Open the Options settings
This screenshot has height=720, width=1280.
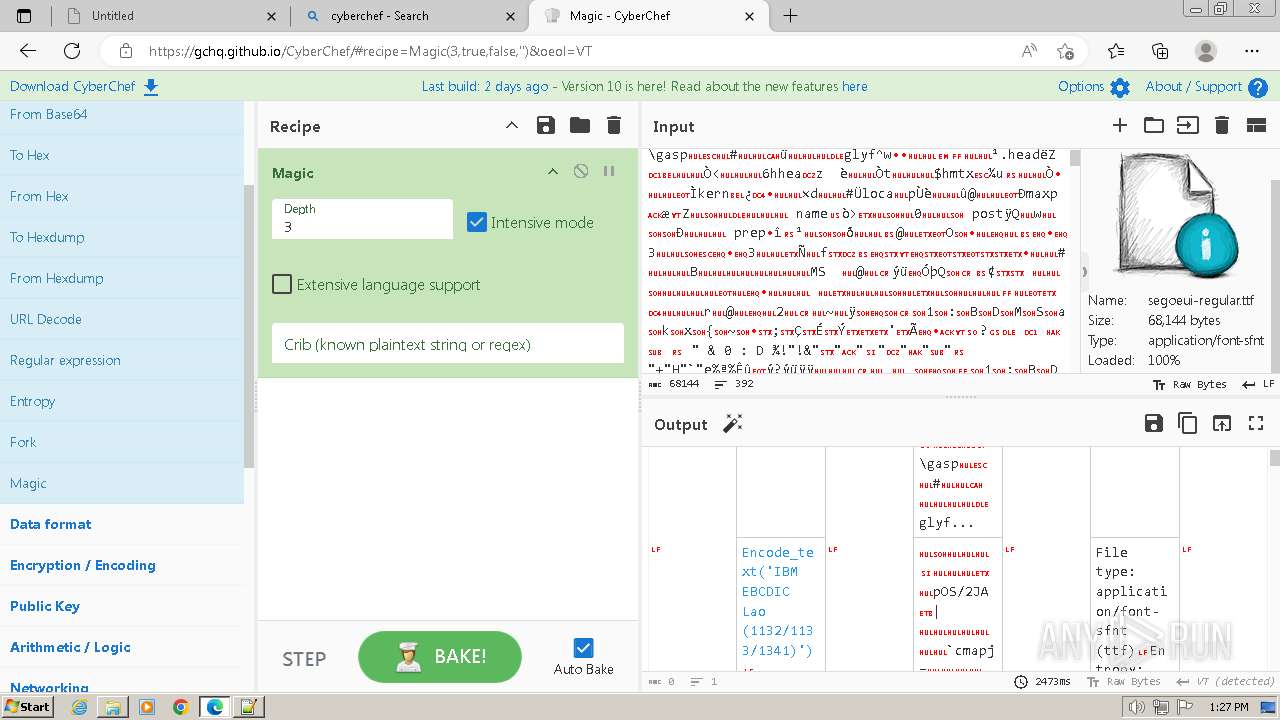tap(1094, 87)
